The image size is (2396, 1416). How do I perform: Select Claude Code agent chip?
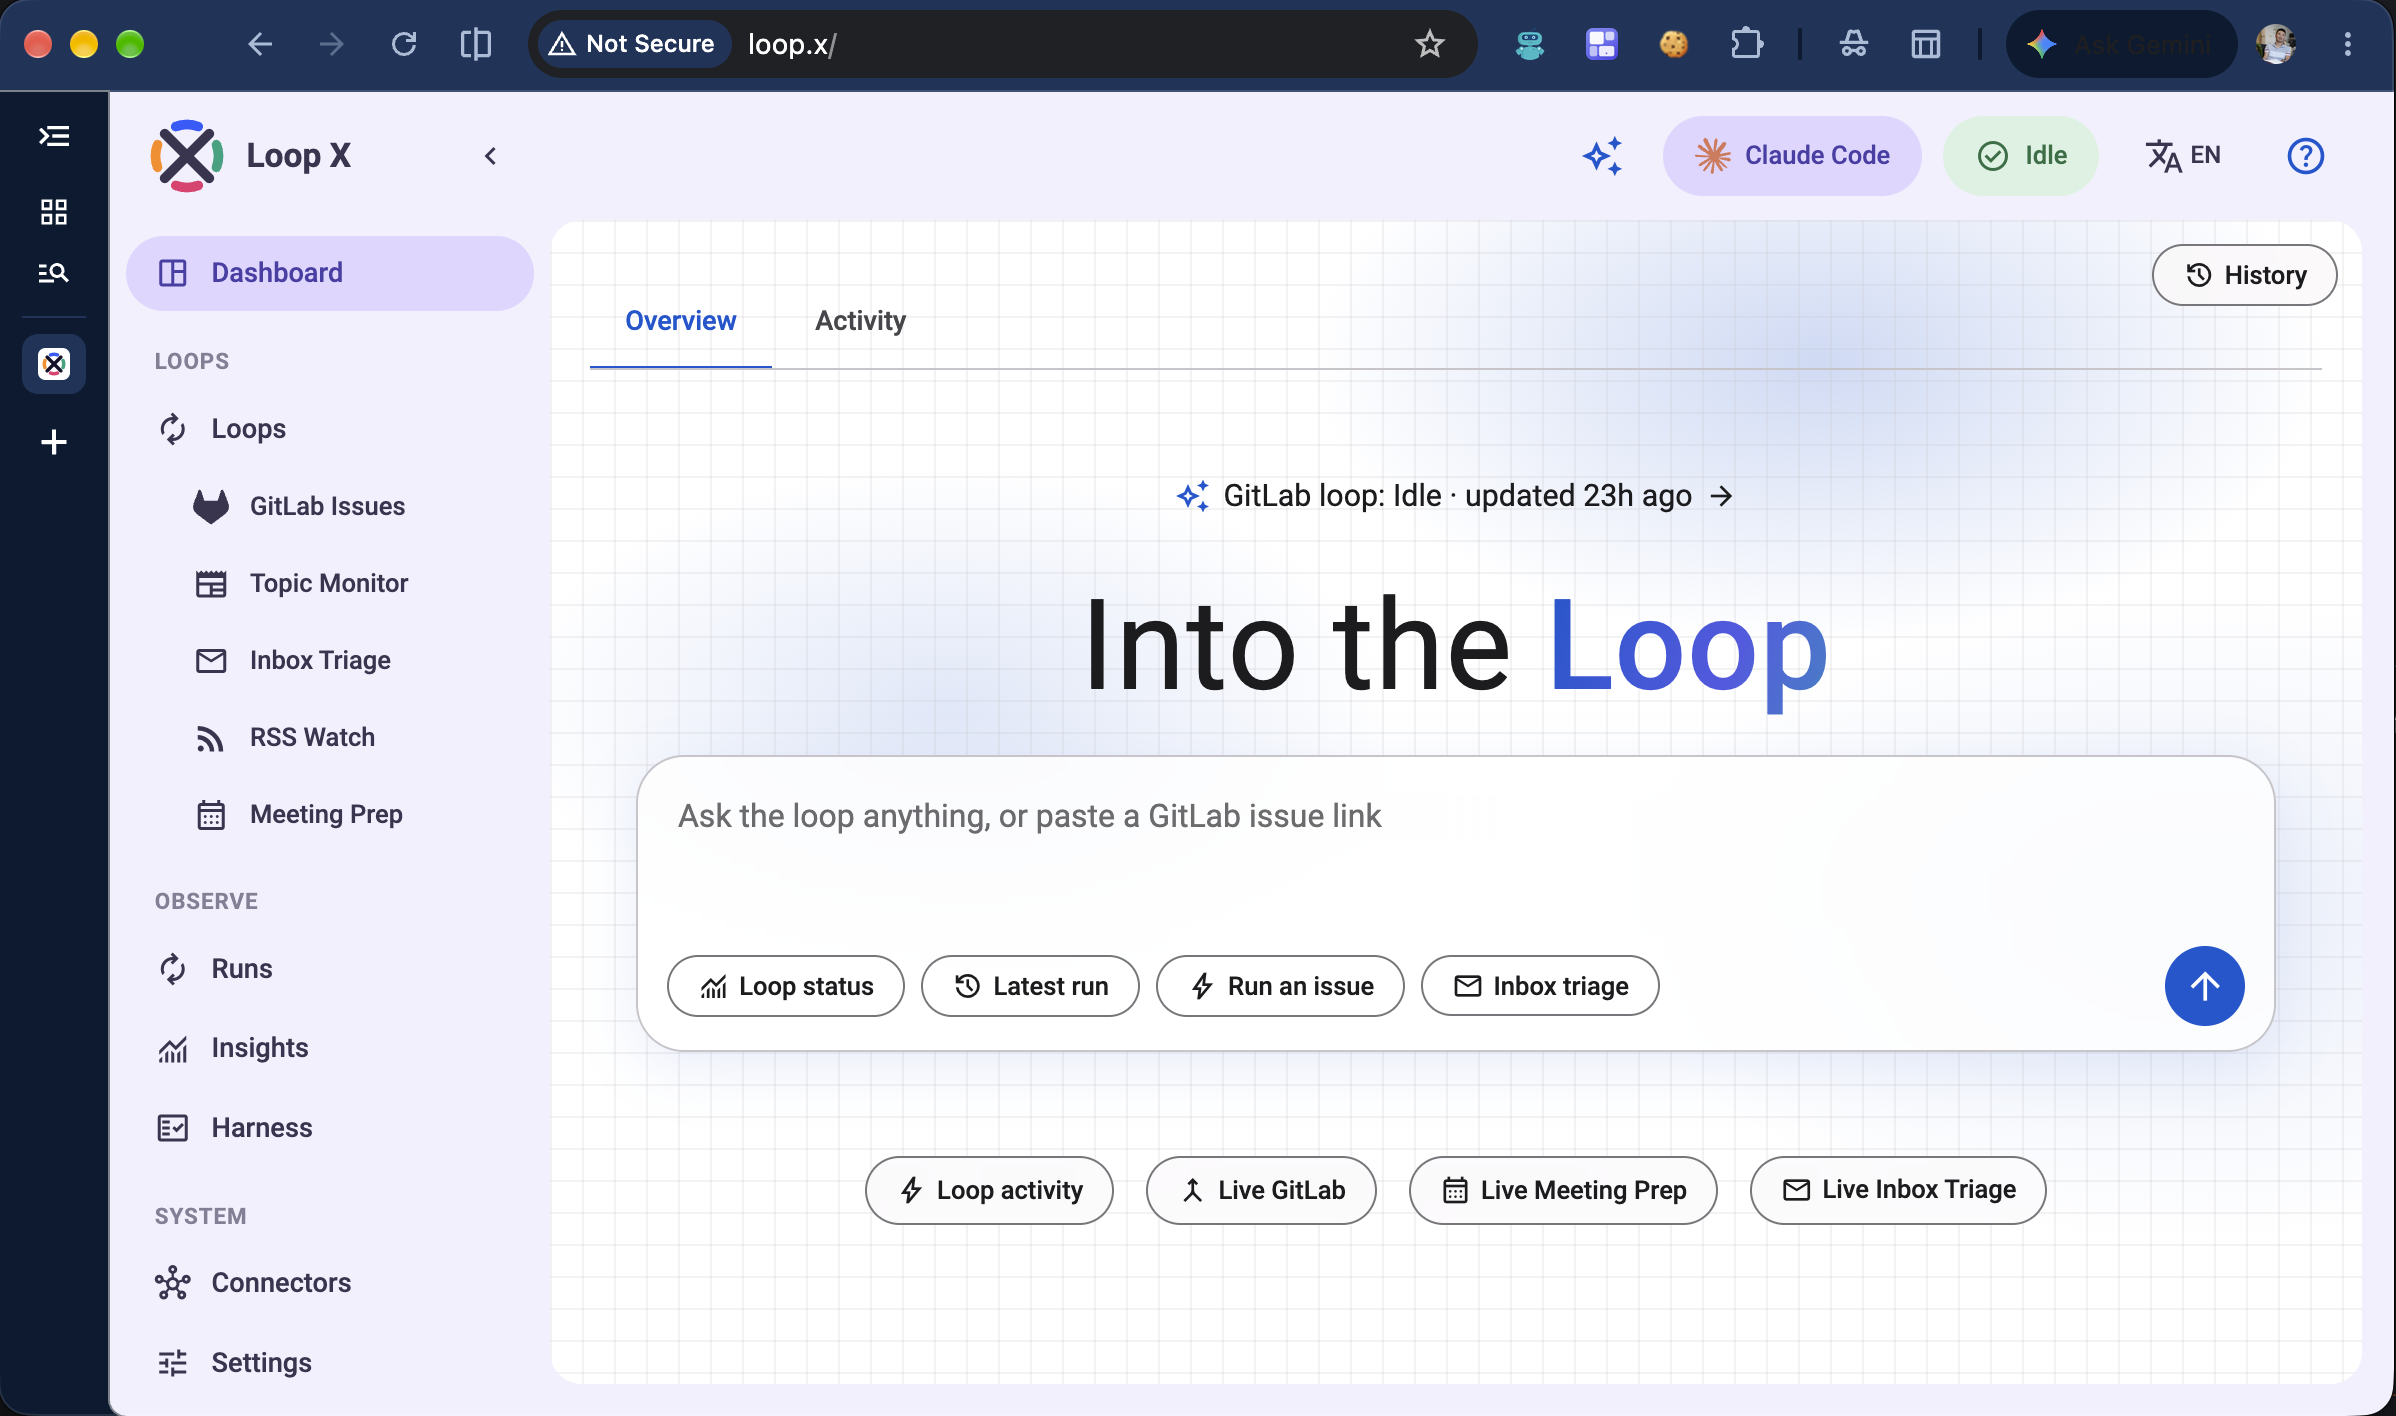(1792, 156)
